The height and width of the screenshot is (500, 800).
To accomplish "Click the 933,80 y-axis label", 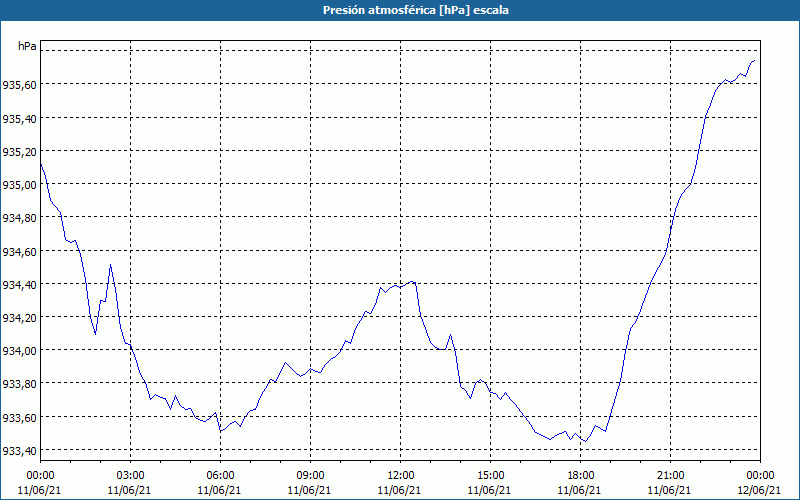I will pos(19,384).
